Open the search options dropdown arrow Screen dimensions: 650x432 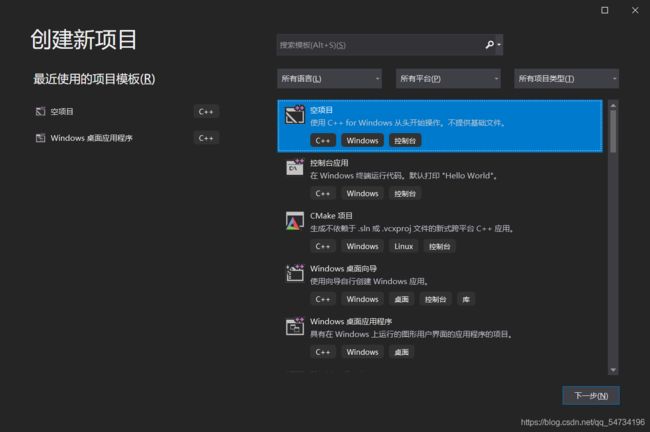[499, 44]
